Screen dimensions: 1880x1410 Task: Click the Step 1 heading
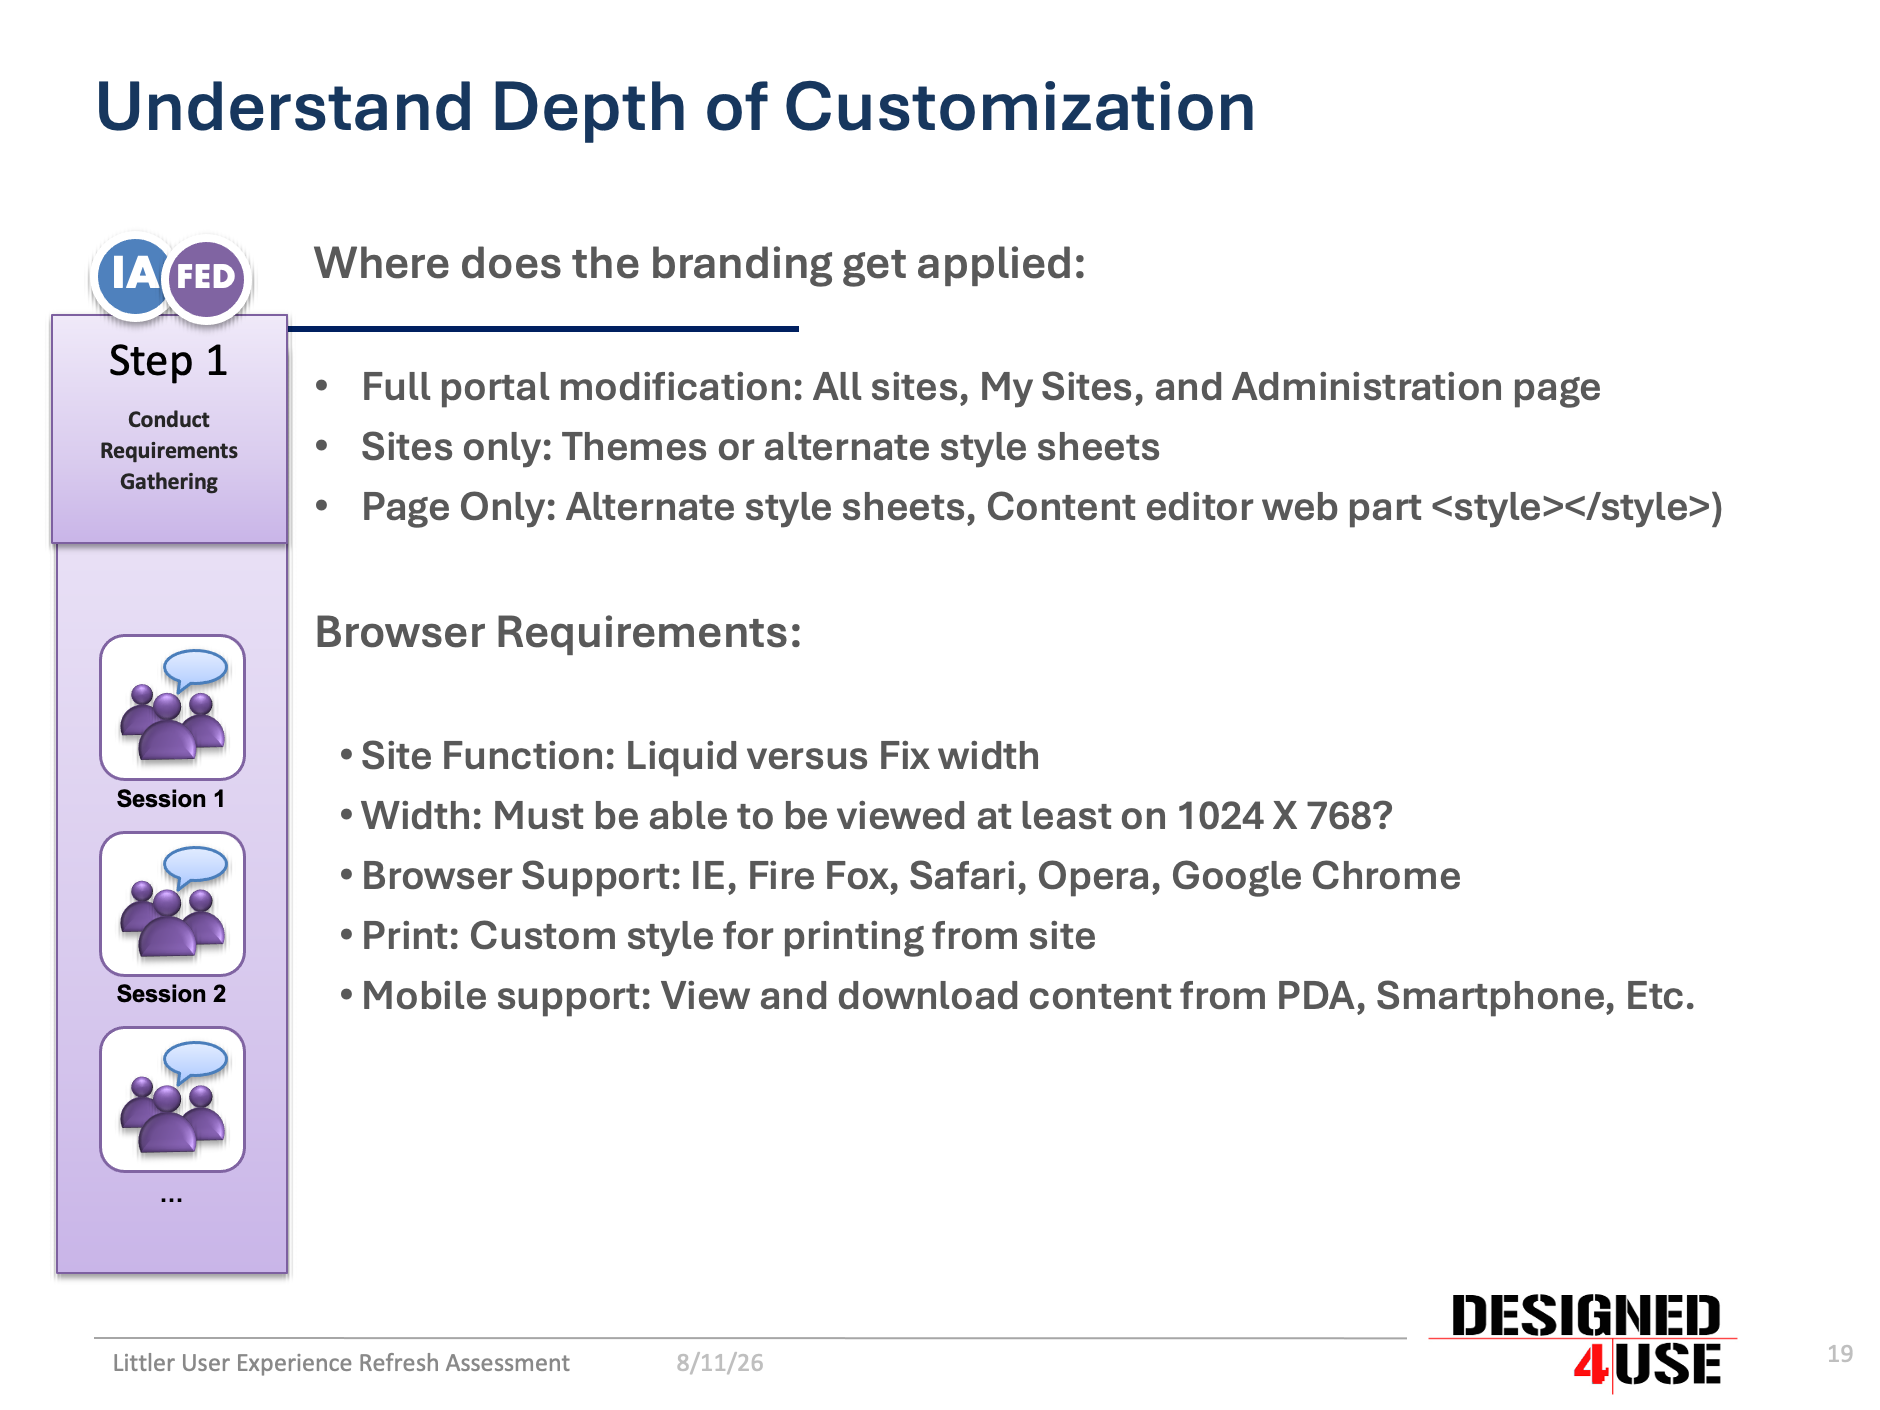coord(169,361)
